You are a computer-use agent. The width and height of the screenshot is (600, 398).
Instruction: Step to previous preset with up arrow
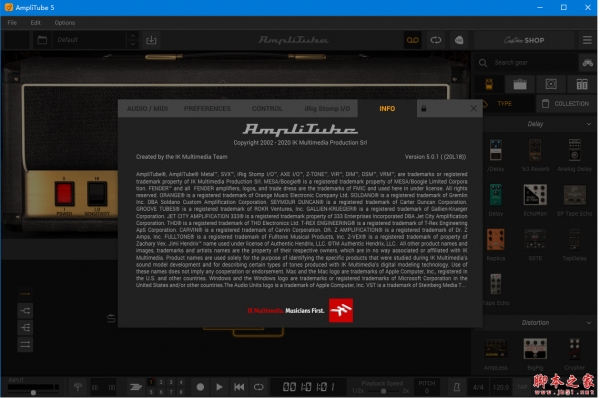(132, 36)
